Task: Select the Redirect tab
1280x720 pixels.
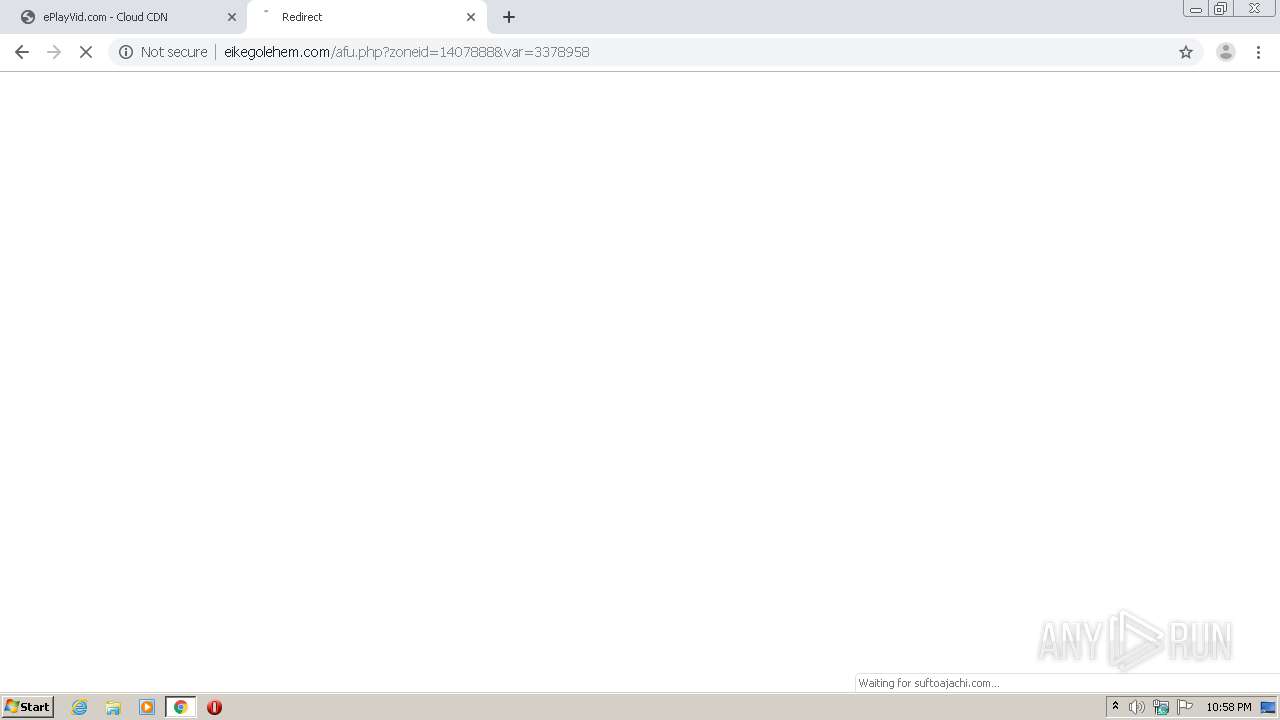Action: point(366,17)
